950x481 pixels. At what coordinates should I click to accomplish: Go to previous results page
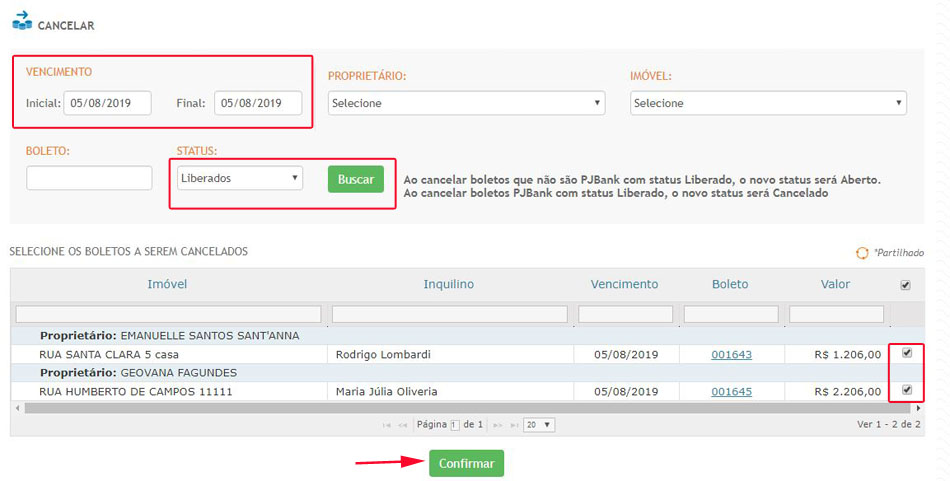pos(403,425)
